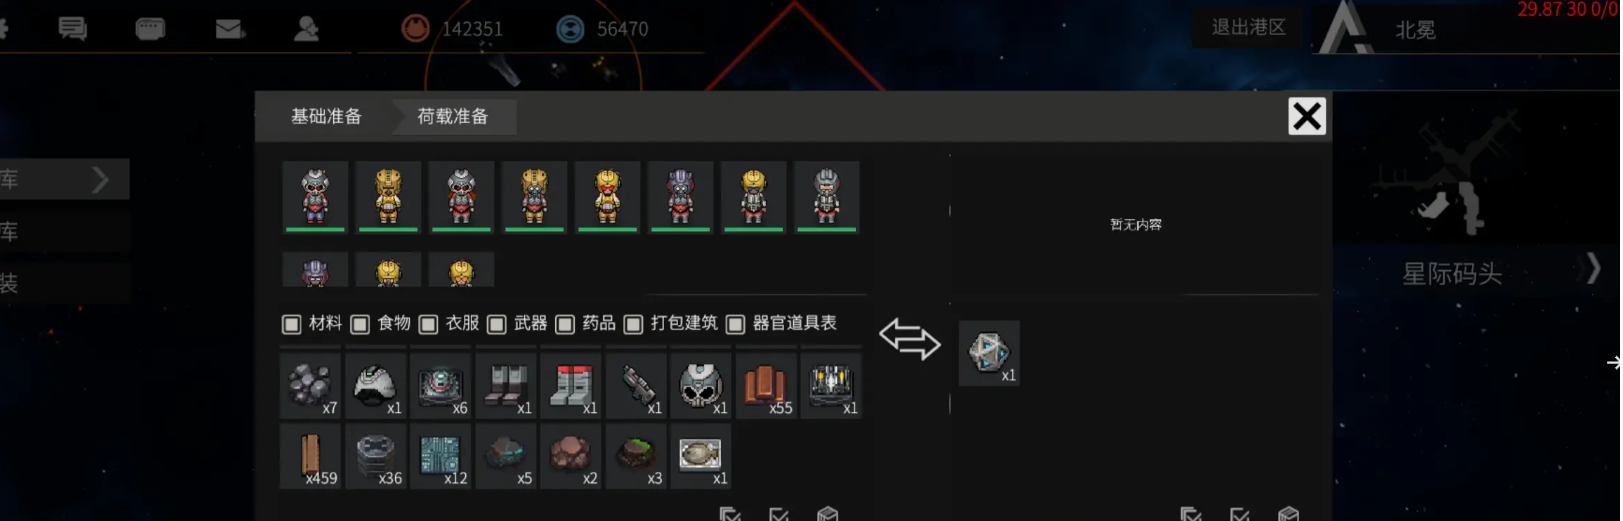Viewport: 1623px width, 521px height.
Task: Open the chat speech bubble icon
Action: [72, 29]
